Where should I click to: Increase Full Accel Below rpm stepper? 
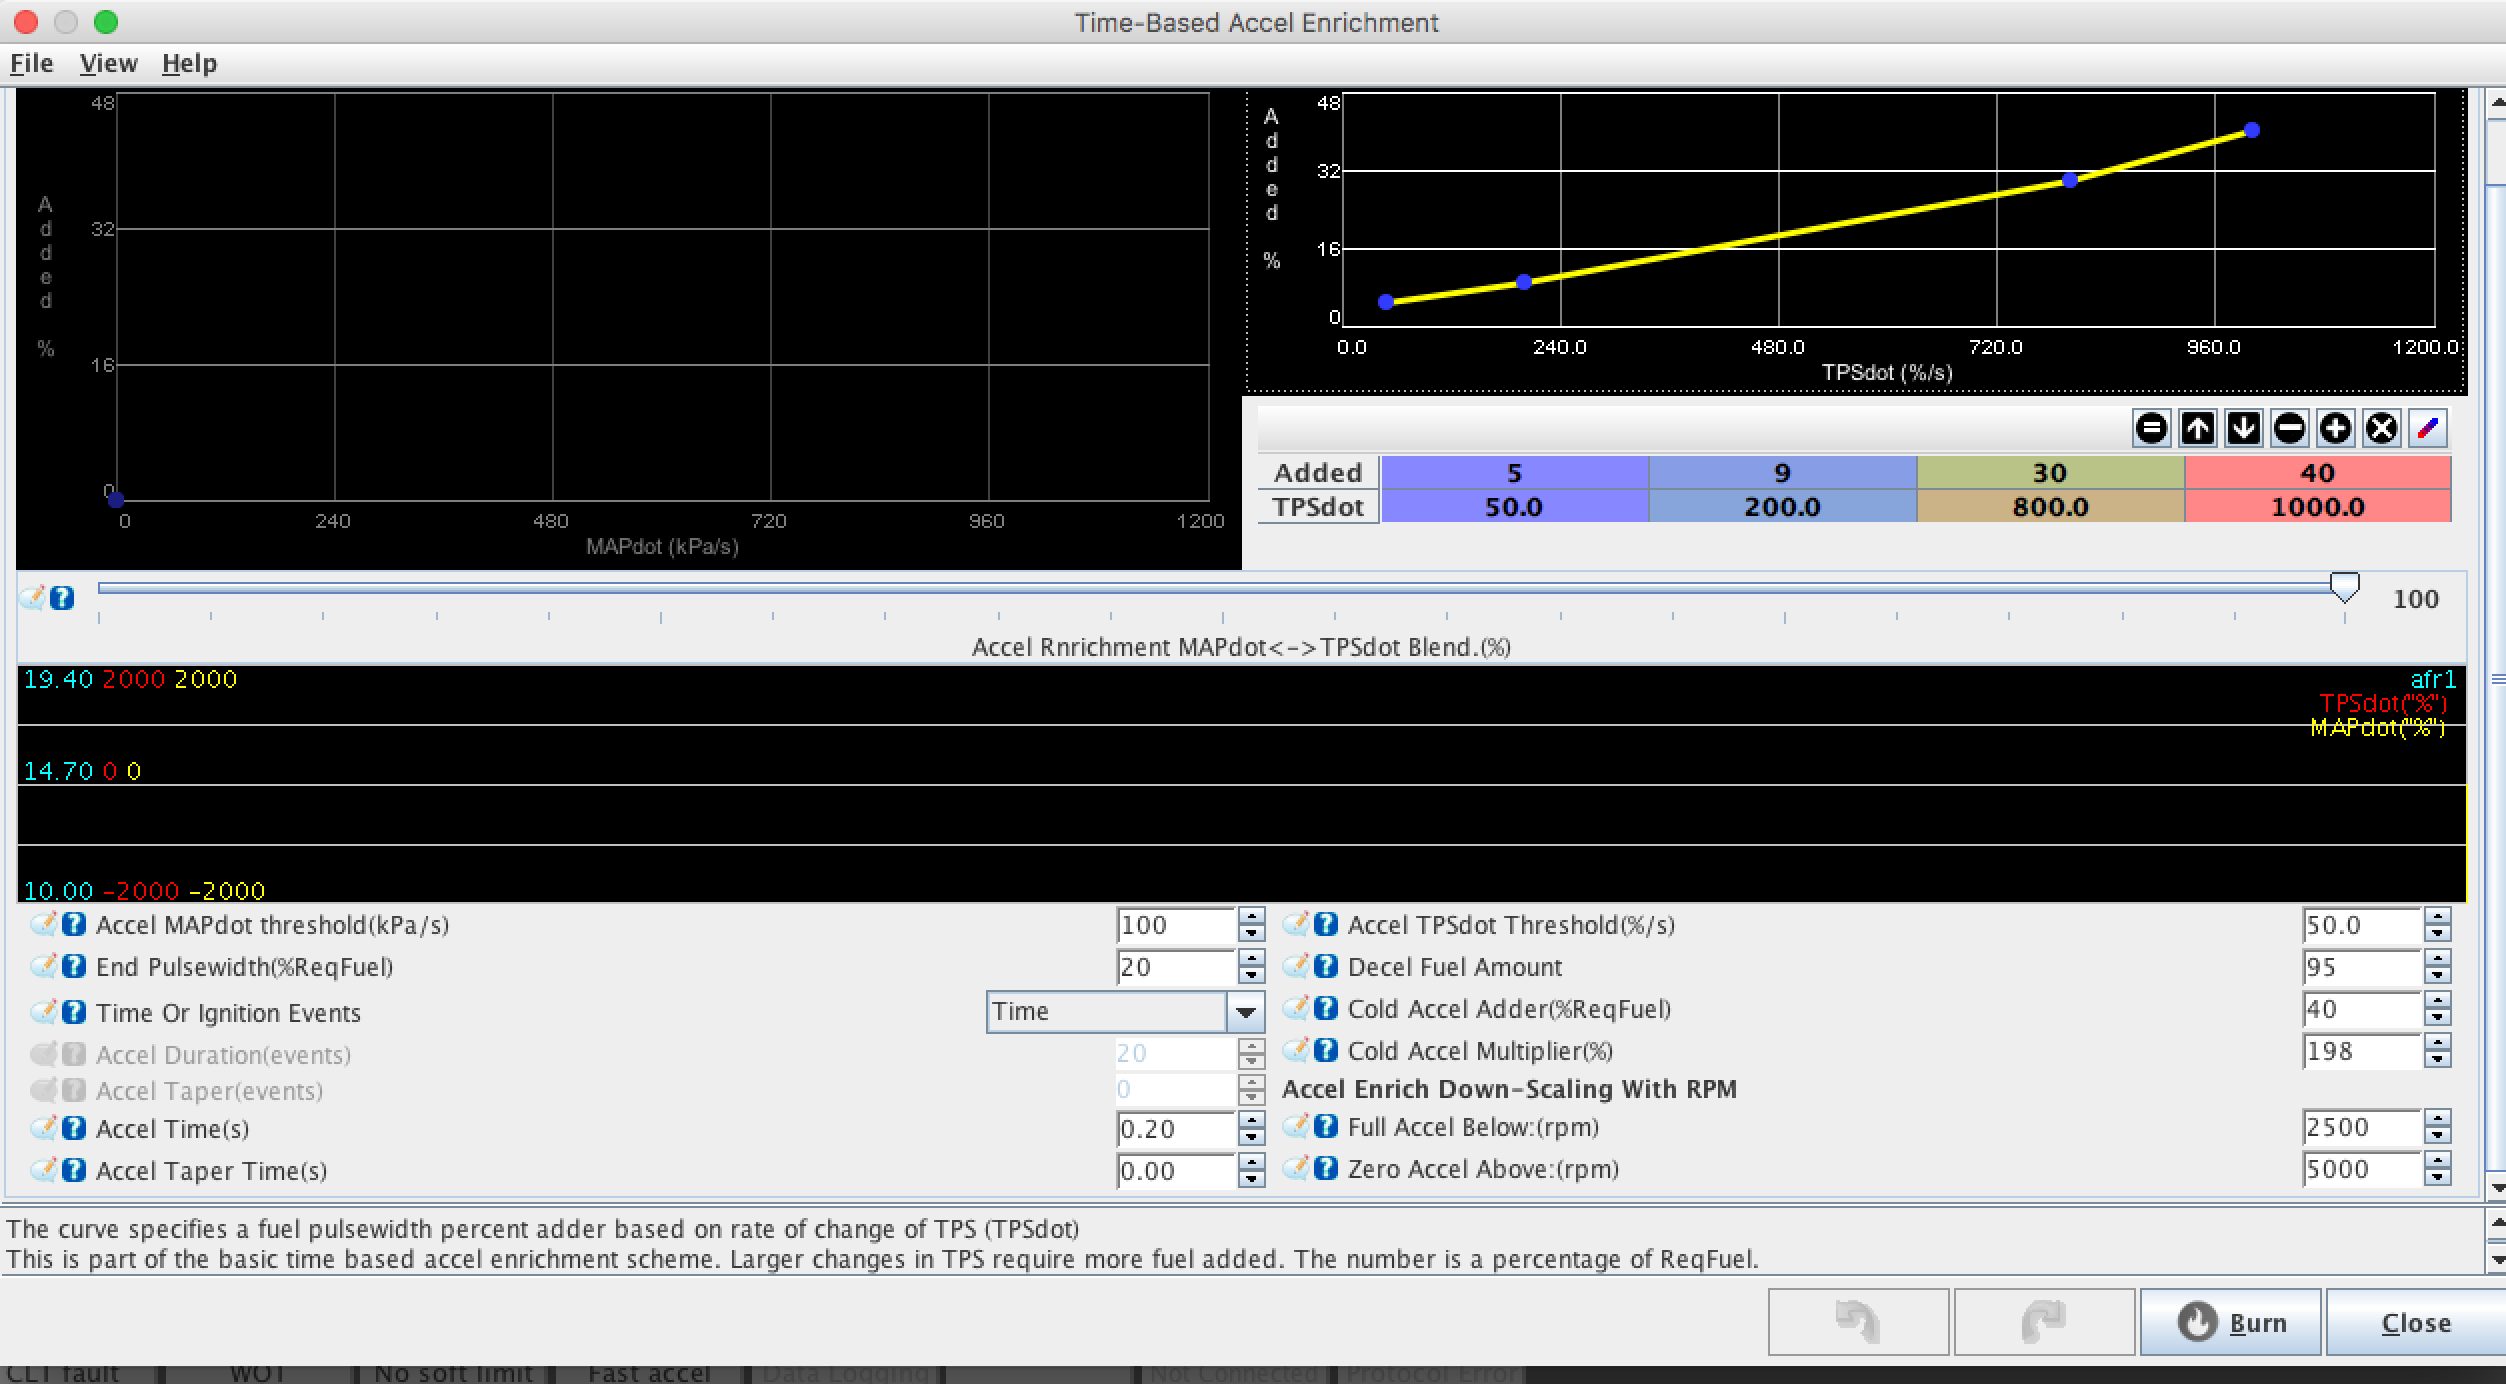coord(2438,1118)
